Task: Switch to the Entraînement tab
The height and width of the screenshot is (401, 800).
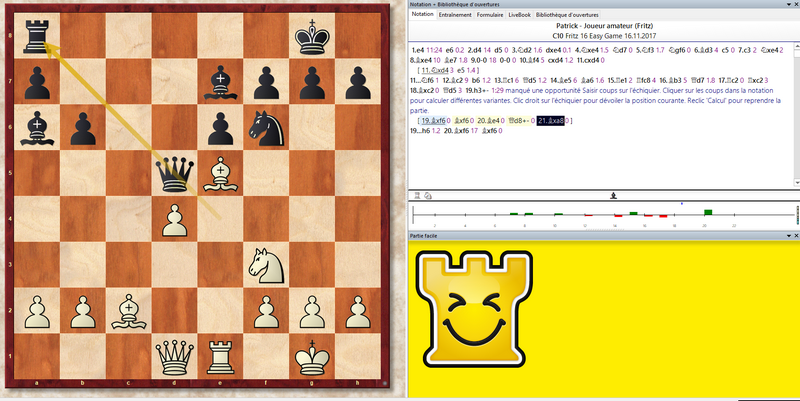Action: [x=455, y=15]
